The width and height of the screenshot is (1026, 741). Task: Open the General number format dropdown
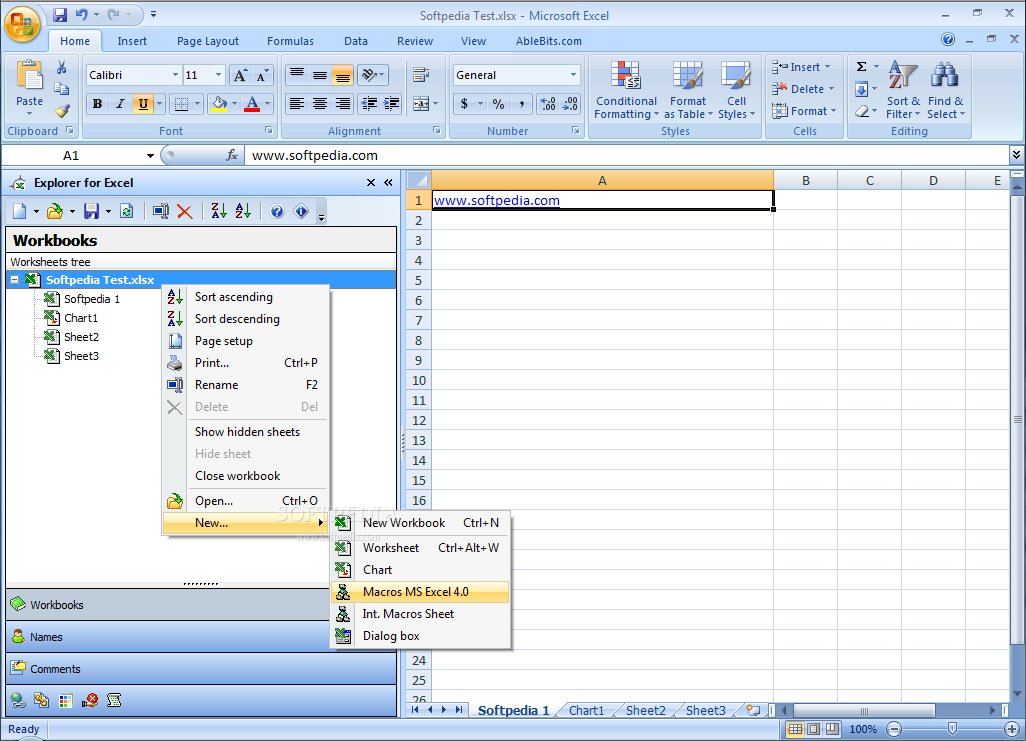(573, 75)
